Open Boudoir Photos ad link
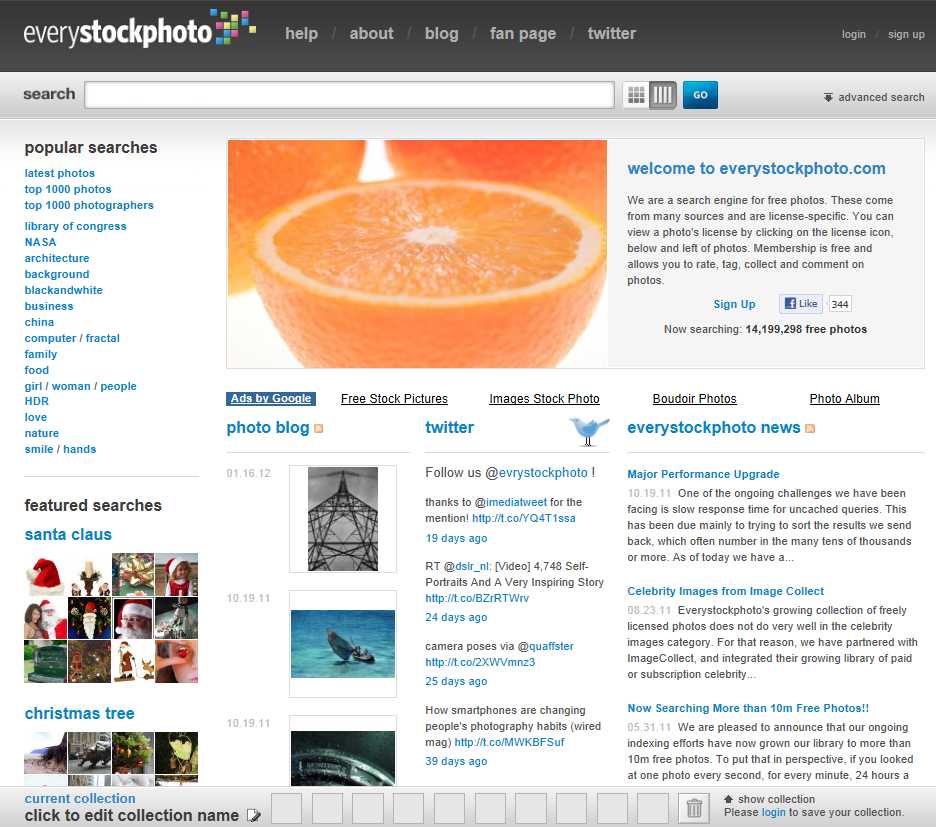The height and width of the screenshot is (827, 936). (695, 399)
